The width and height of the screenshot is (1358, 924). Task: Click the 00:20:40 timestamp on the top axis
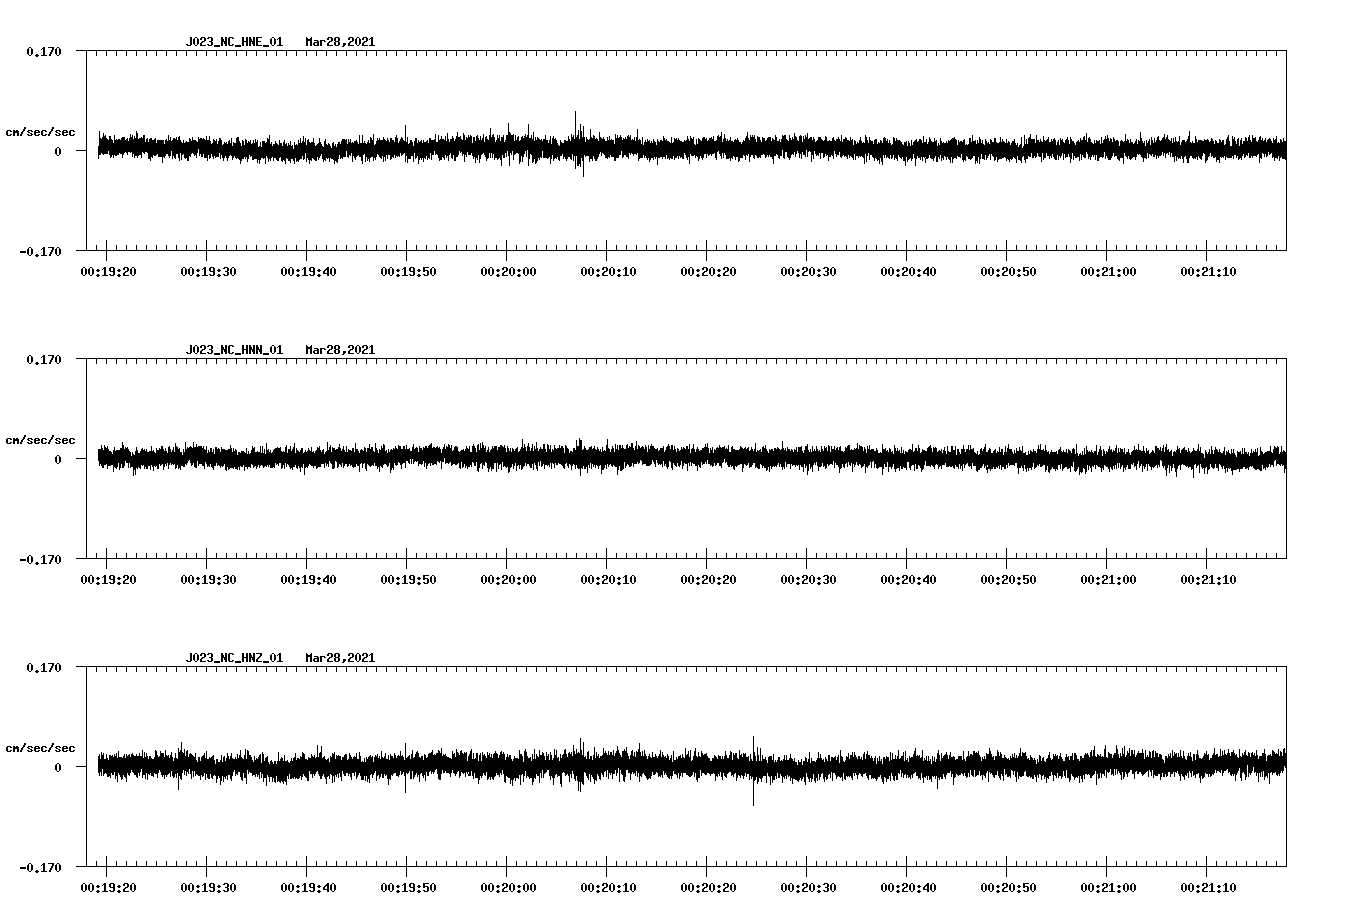908,269
